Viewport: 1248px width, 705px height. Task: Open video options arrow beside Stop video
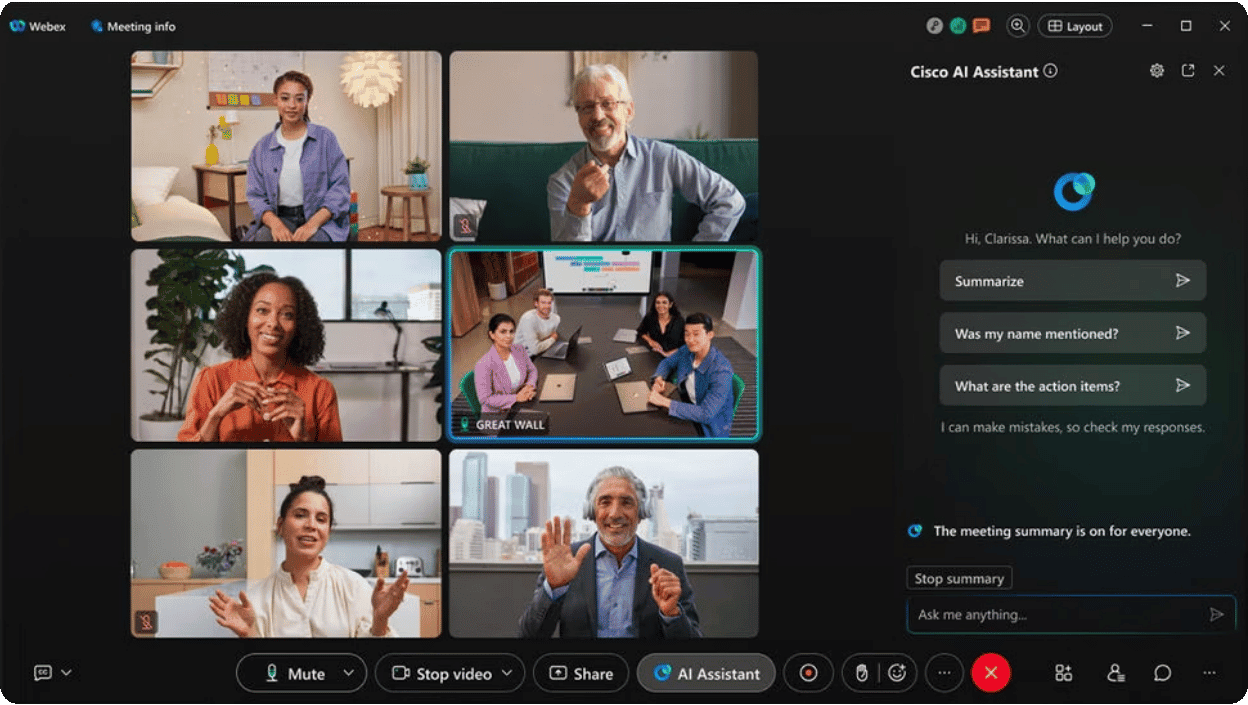coord(507,673)
